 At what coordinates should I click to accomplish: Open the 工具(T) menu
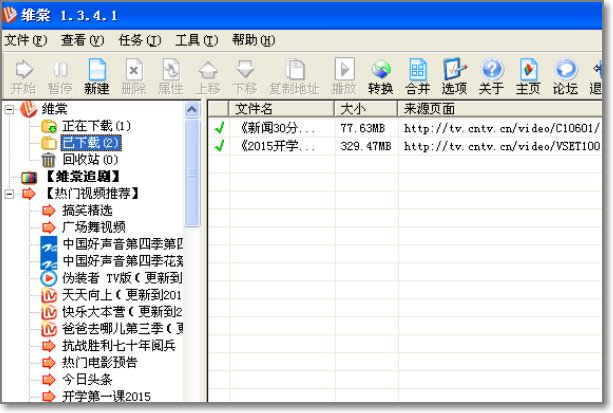point(195,40)
